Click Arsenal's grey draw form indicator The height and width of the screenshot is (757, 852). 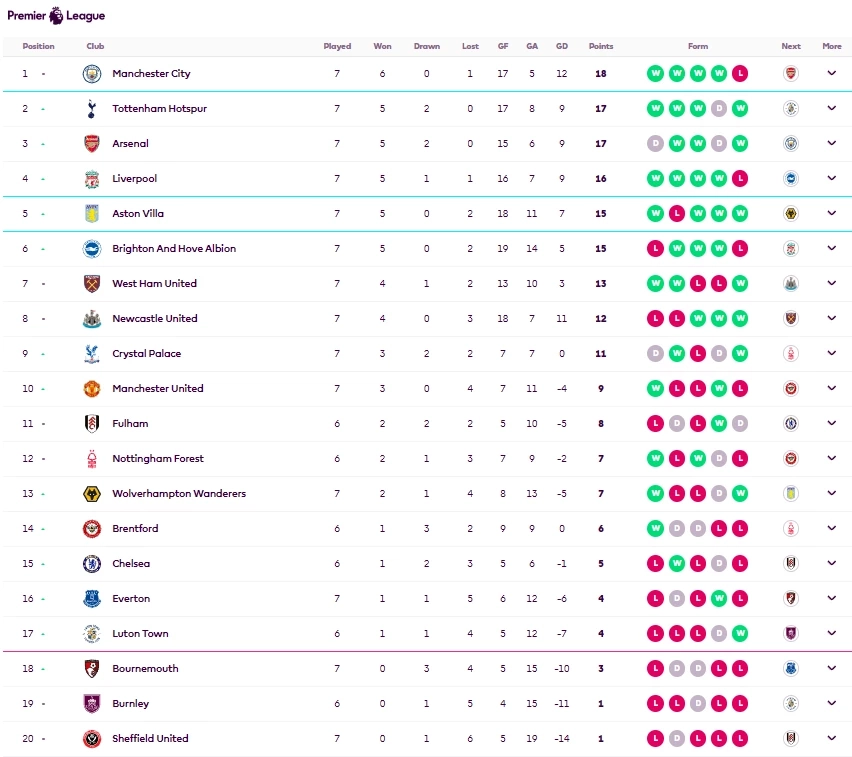pyautogui.click(x=655, y=144)
